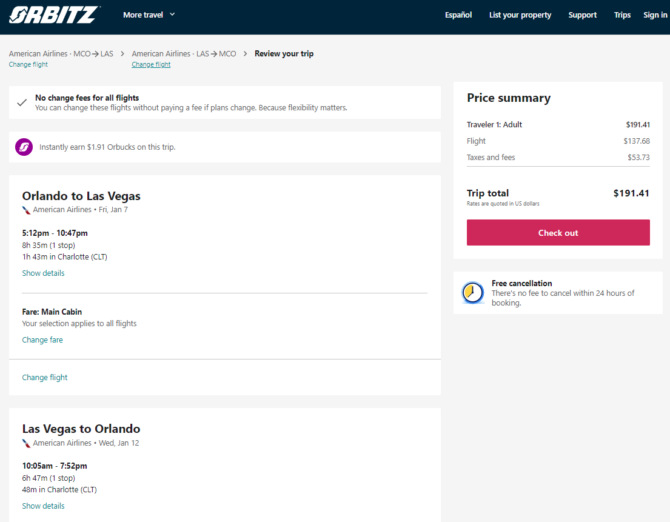This screenshot has width=670, height=522.
Task: Switch language to Español
Action: coord(458,15)
